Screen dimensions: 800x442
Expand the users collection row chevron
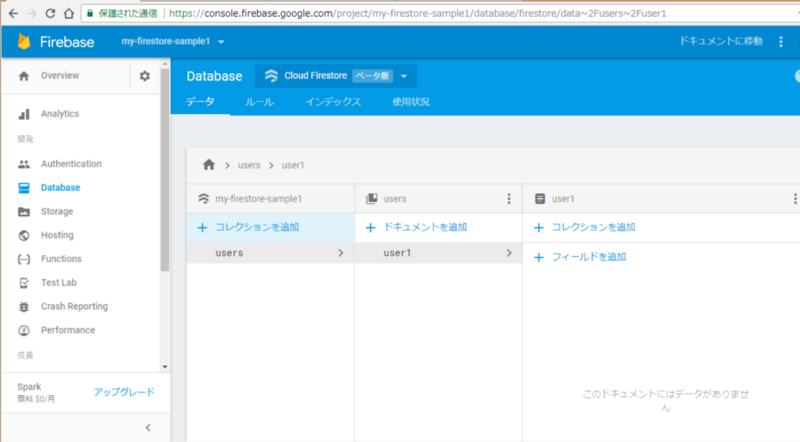(x=341, y=253)
